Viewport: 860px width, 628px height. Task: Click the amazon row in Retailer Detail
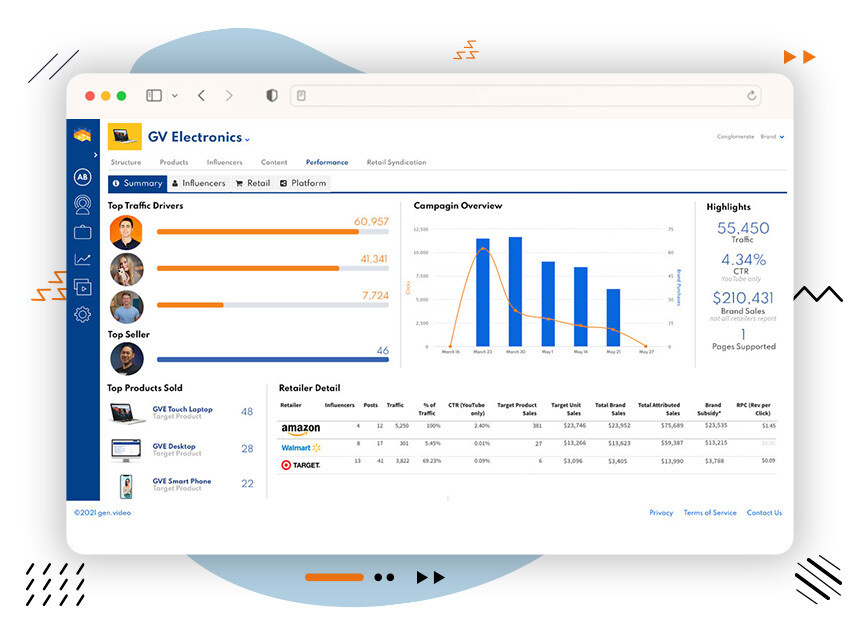click(300, 428)
